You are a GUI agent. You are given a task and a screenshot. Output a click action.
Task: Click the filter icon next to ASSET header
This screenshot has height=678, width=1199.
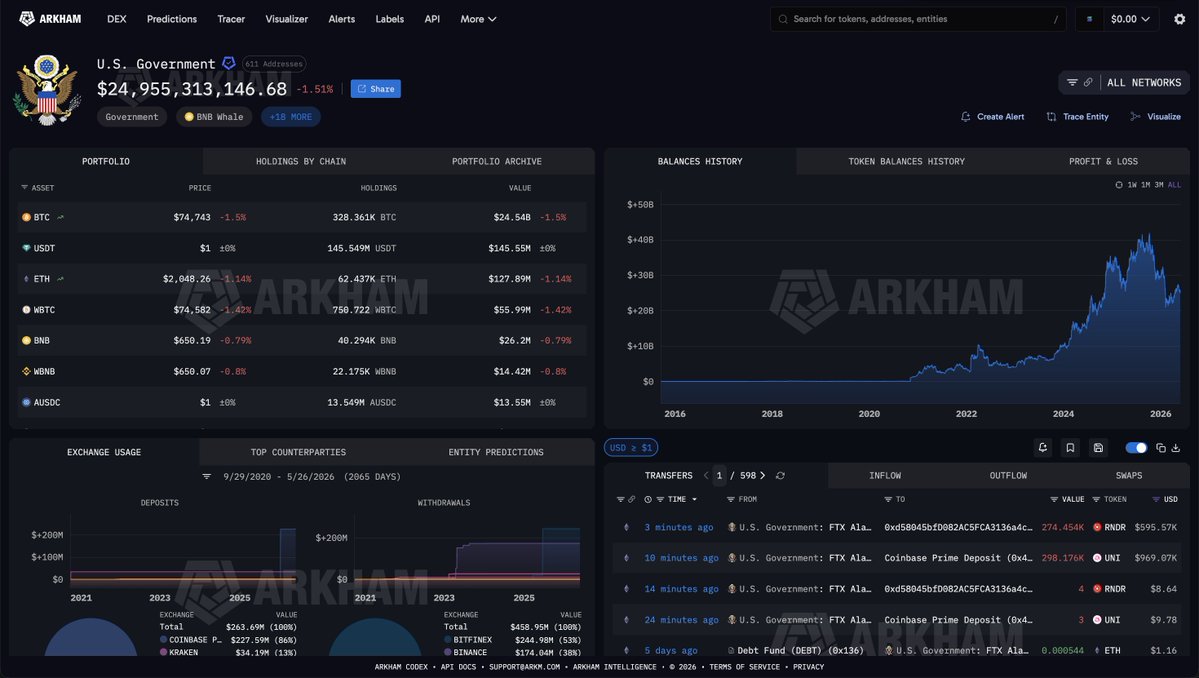pos(24,187)
